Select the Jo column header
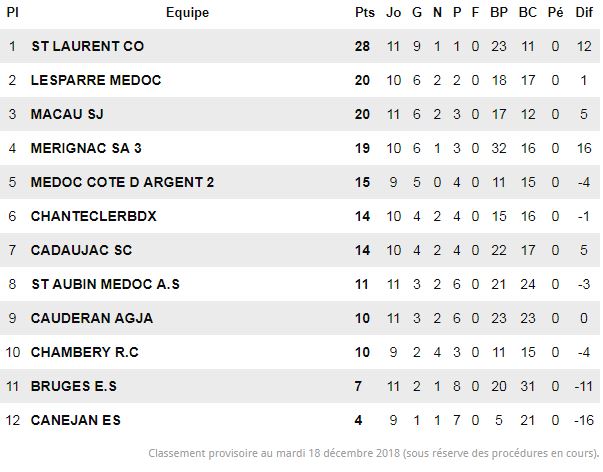 (x=393, y=12)
